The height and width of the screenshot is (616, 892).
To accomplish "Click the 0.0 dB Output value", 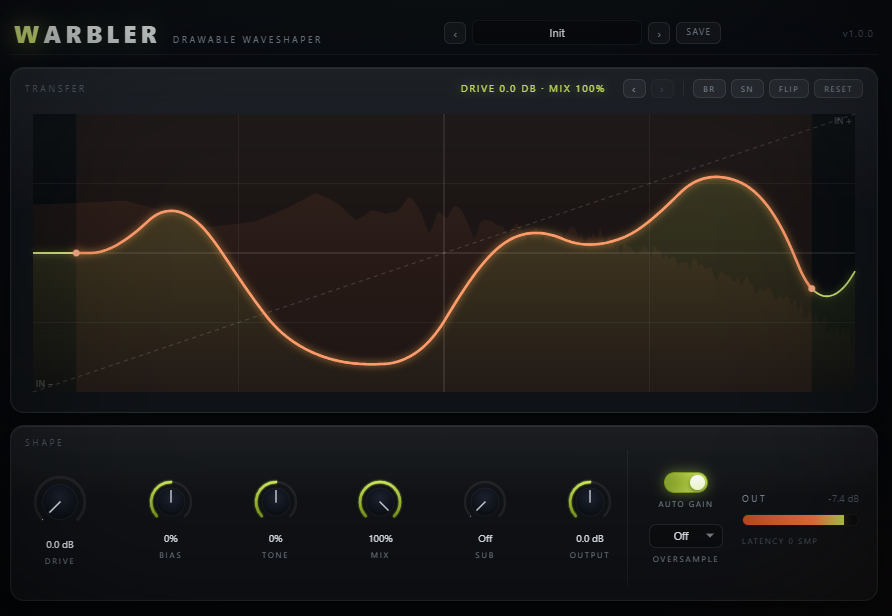I will [x=589, y=538].
